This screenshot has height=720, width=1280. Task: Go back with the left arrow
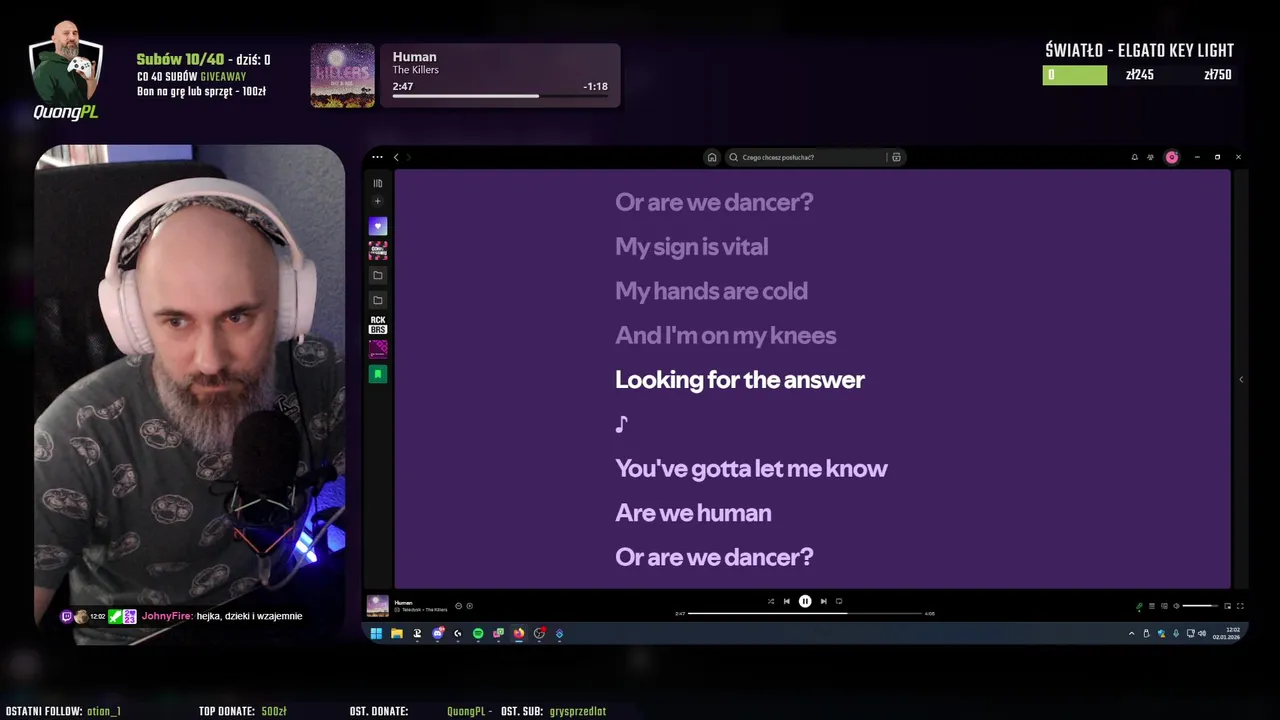(x=396, y=157)
